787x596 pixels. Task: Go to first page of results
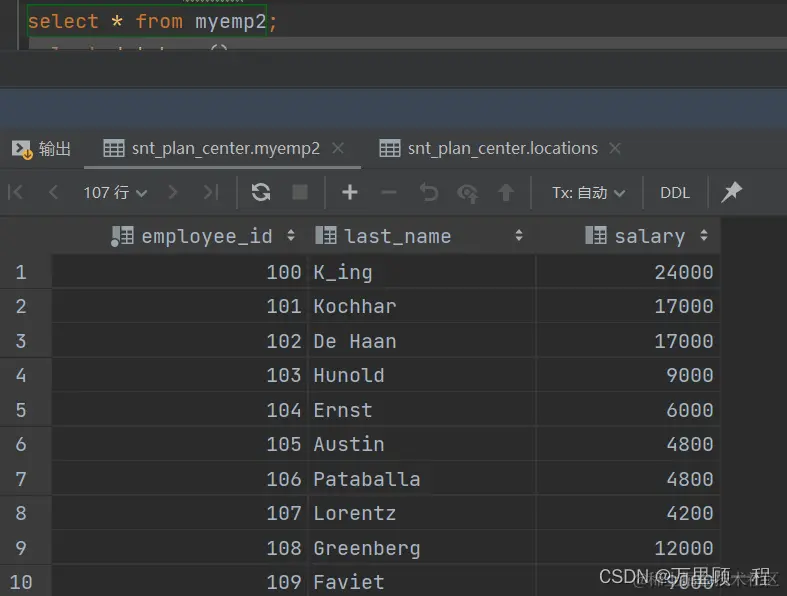tap(16, 192)
